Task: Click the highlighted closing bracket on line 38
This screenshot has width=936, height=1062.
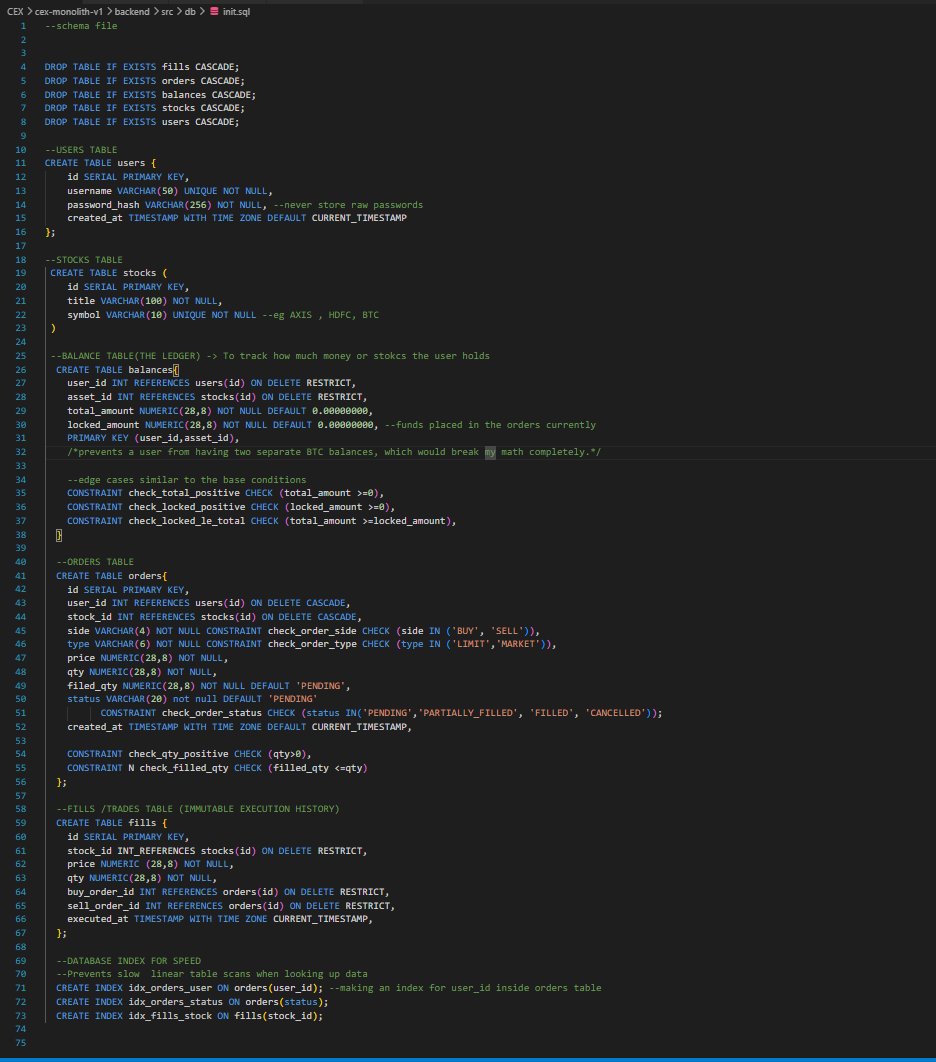Action: 59,535
